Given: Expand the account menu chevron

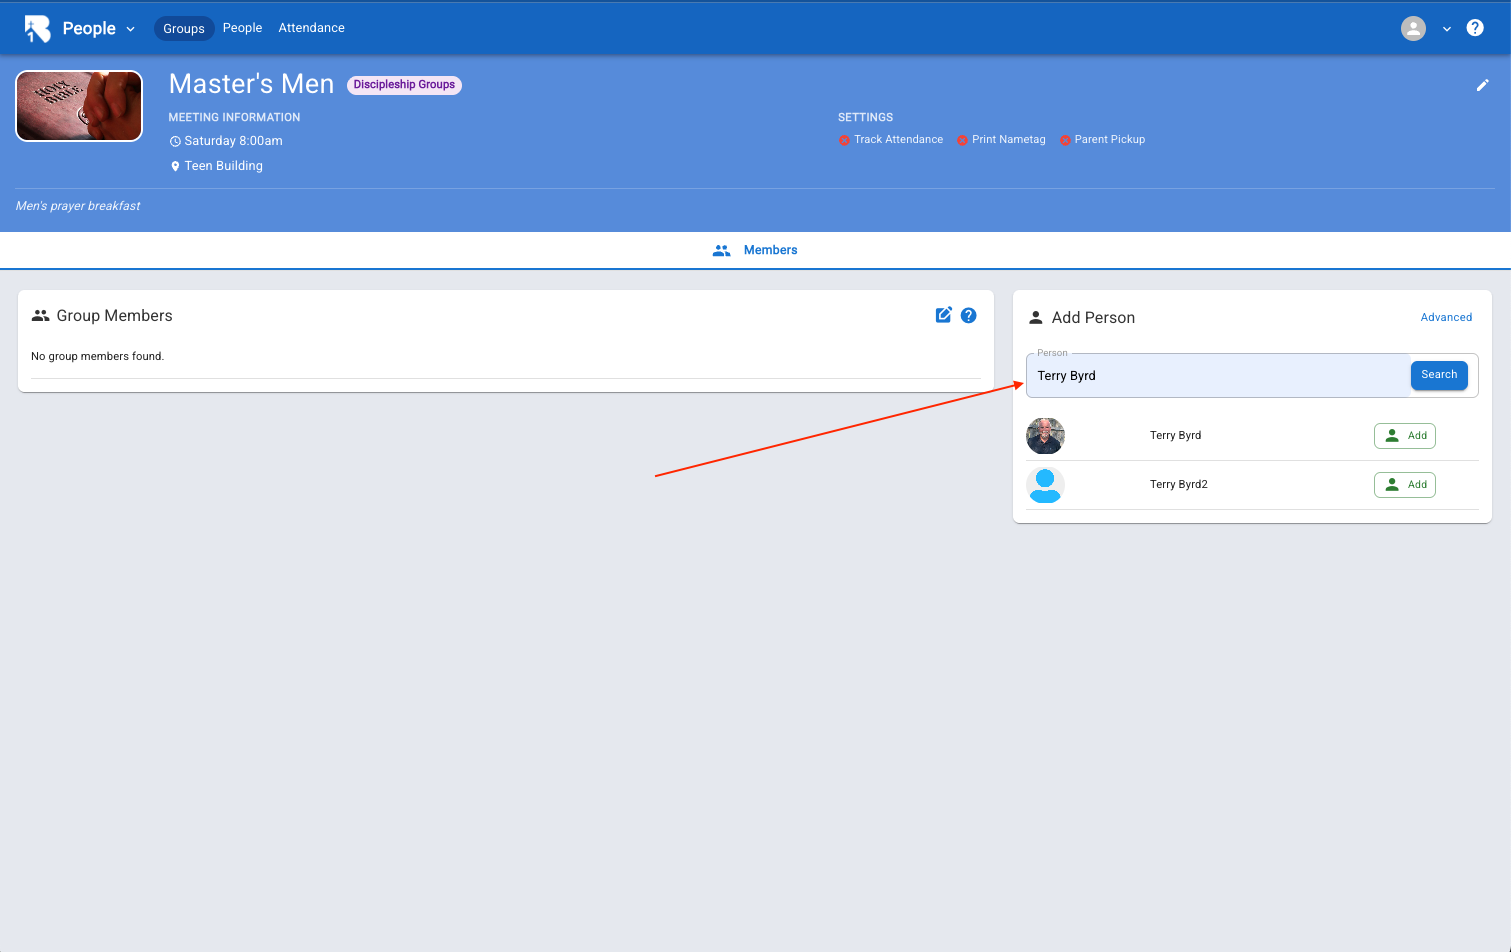Looking at the screenshot, I should click(1446, 29).
